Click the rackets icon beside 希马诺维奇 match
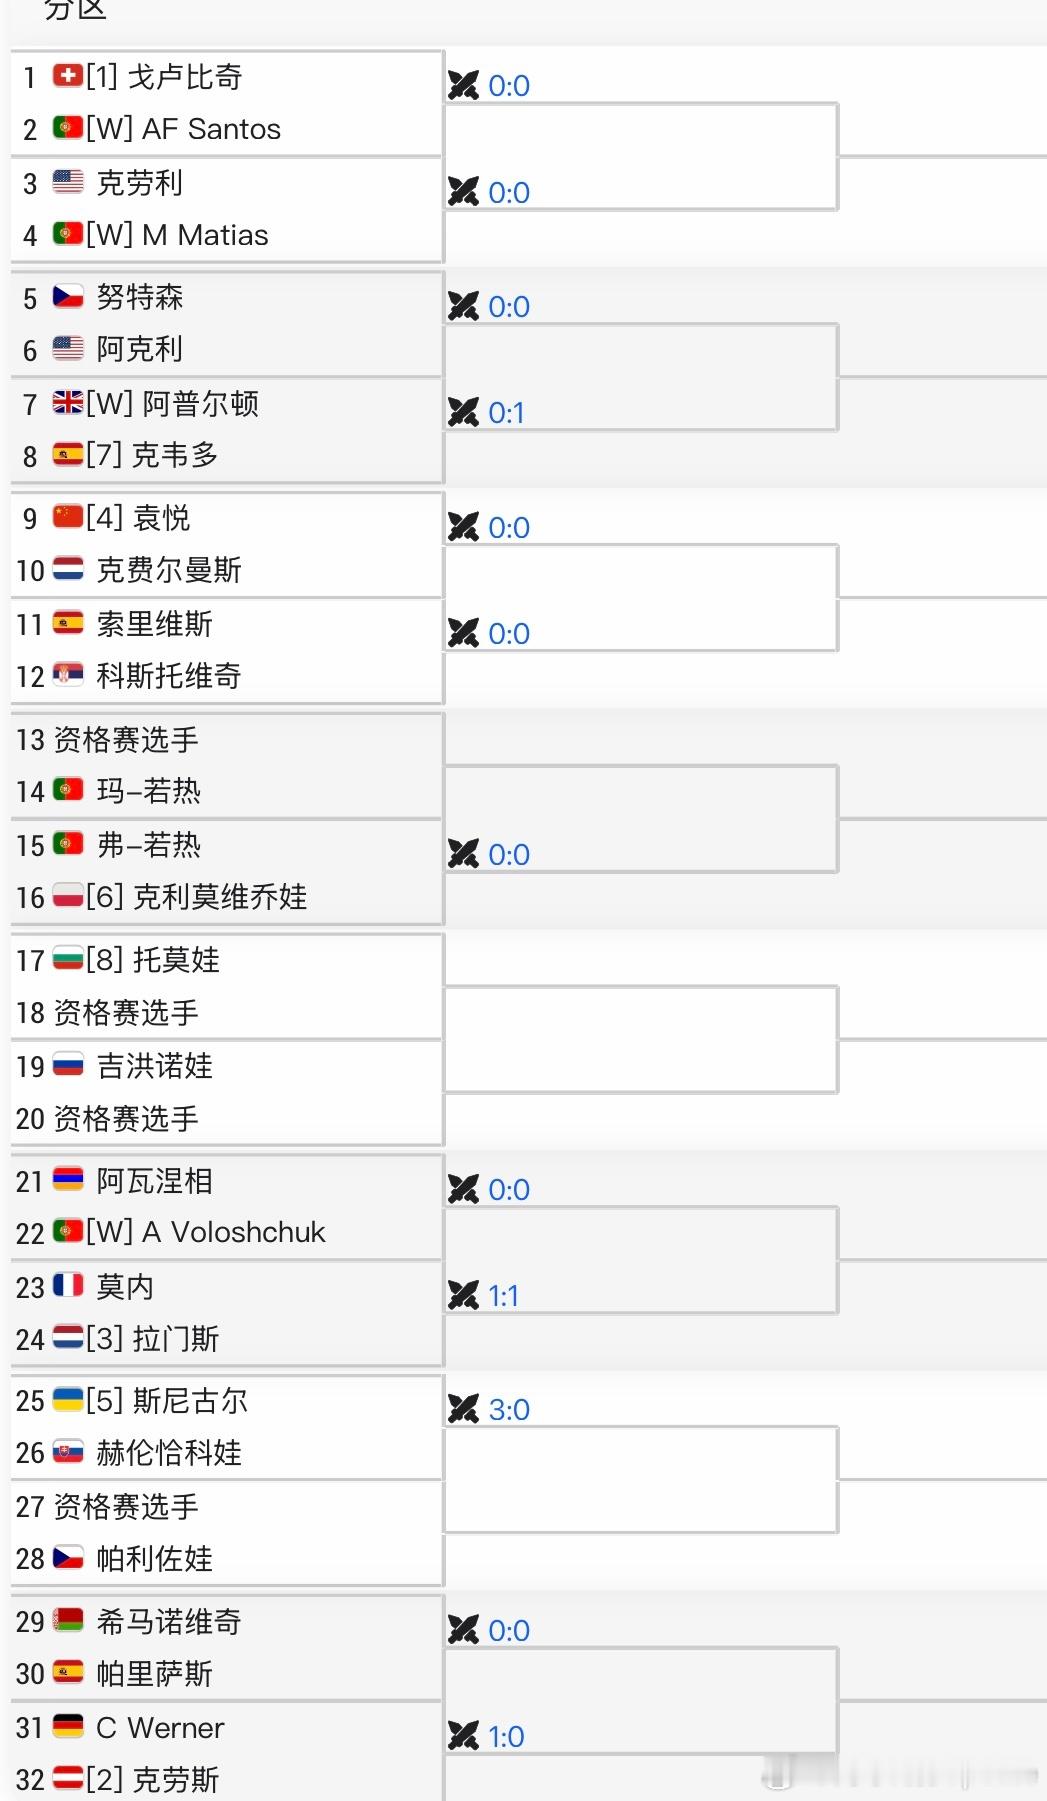 coord(465,1630)
